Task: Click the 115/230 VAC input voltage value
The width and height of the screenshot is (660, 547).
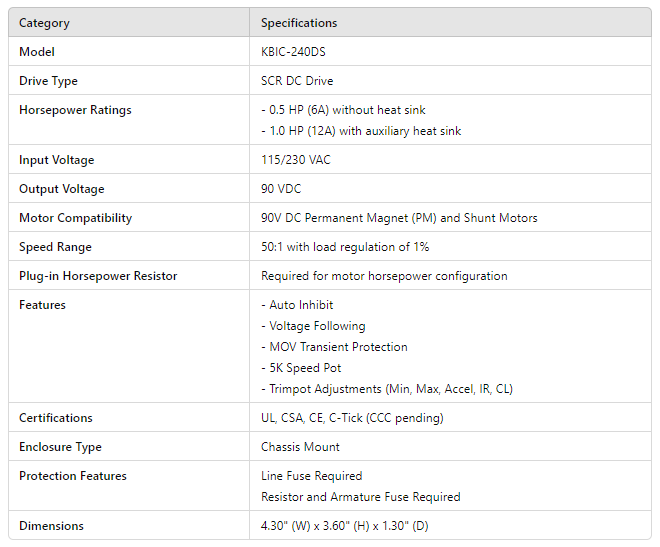Action: pyautogui.click(x=297, y=160)
